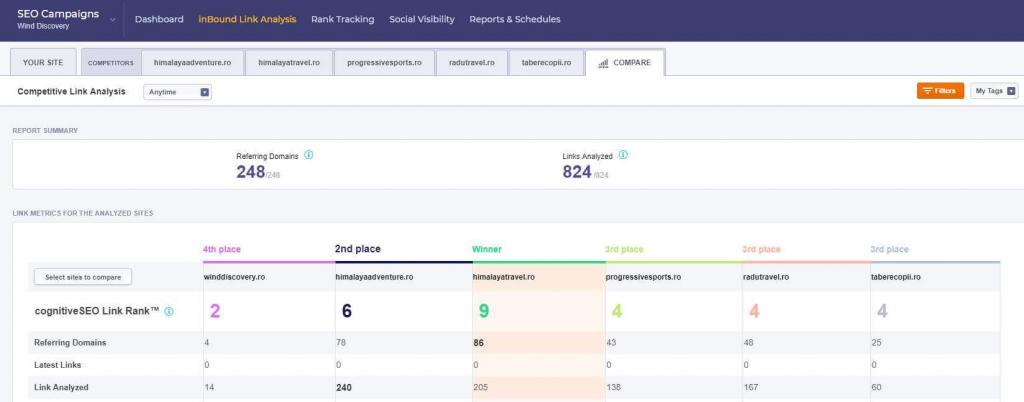This screenshot has height=402, width=1024.
Task: Click Link Analyzed value 240
Action: click(344, 387)
